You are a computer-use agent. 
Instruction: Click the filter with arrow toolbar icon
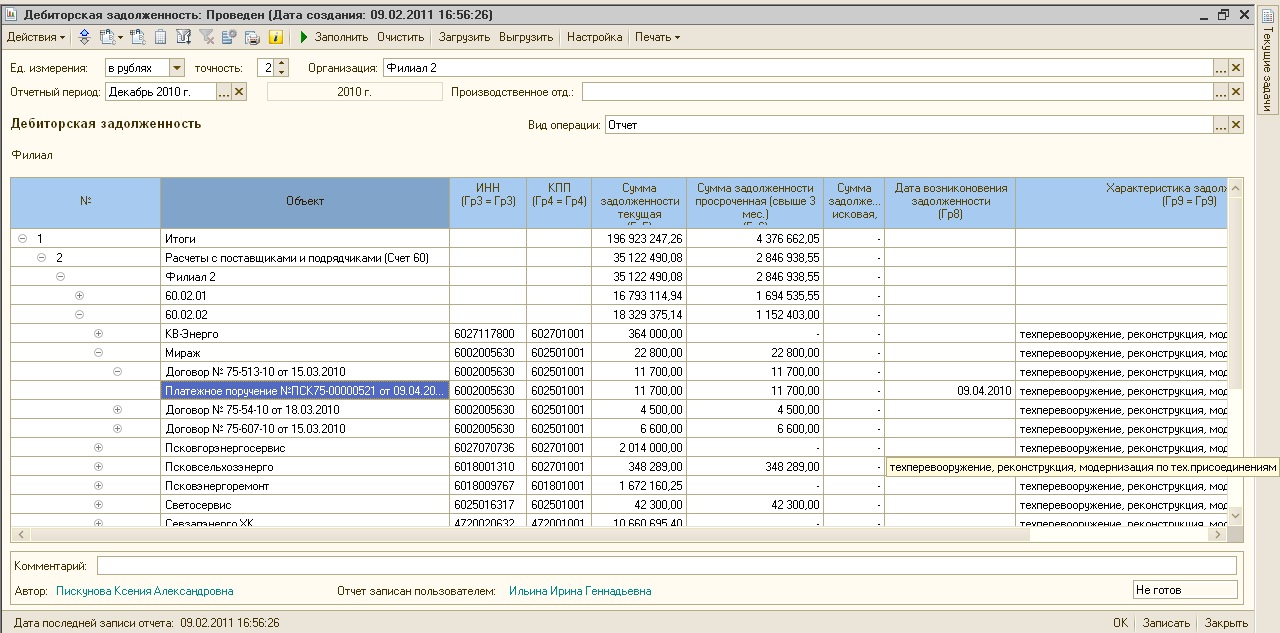(x=183, y=37)
